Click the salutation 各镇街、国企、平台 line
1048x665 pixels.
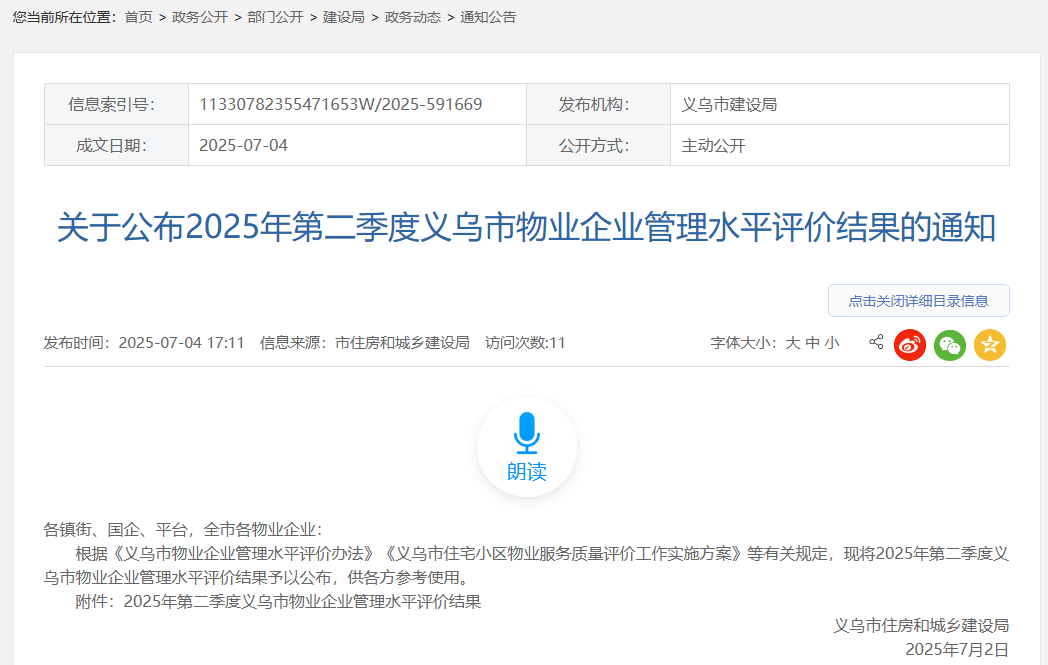pos(183,530)
